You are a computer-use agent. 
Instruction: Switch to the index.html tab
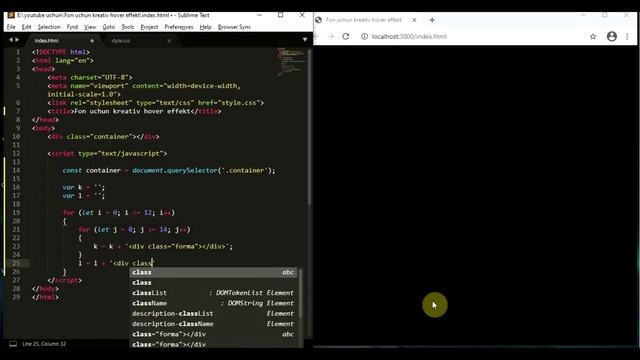coord(47,40)
